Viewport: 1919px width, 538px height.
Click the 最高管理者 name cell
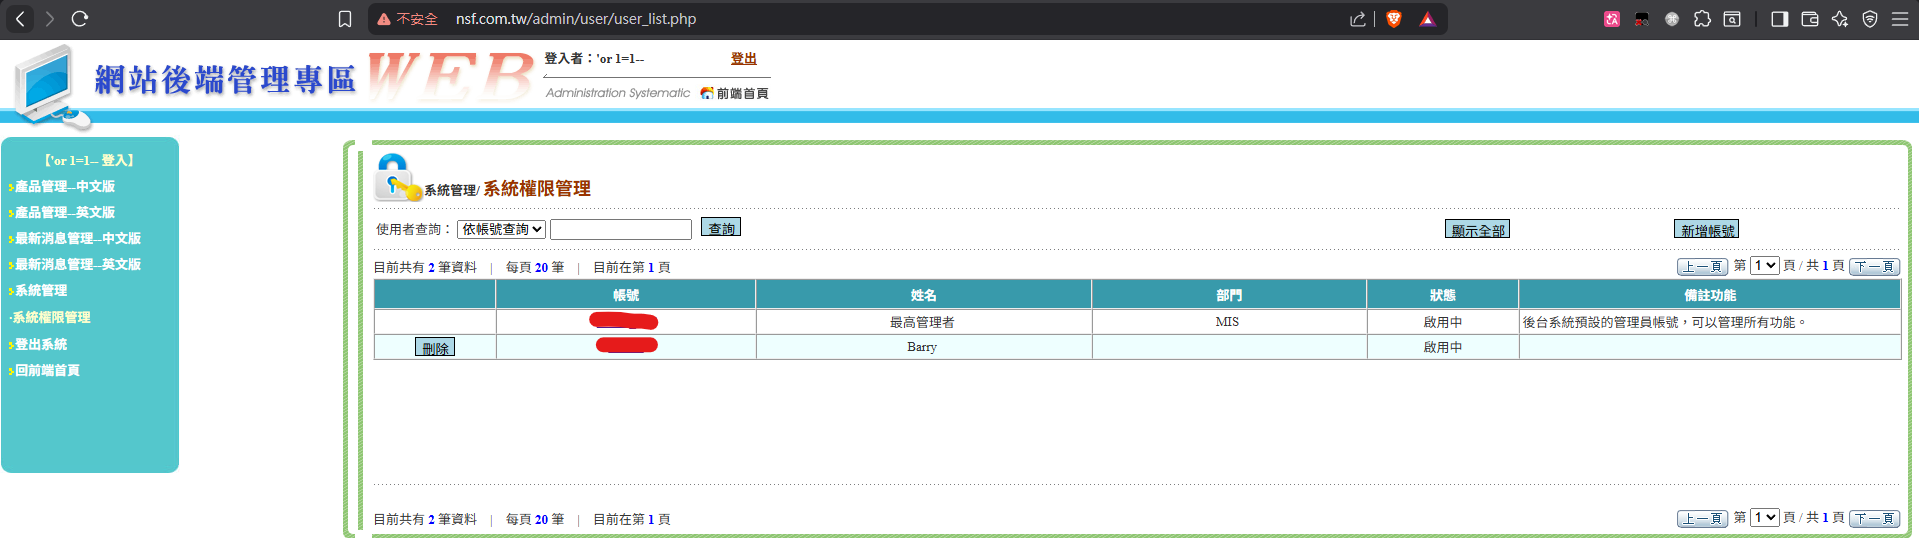[922, 322]
